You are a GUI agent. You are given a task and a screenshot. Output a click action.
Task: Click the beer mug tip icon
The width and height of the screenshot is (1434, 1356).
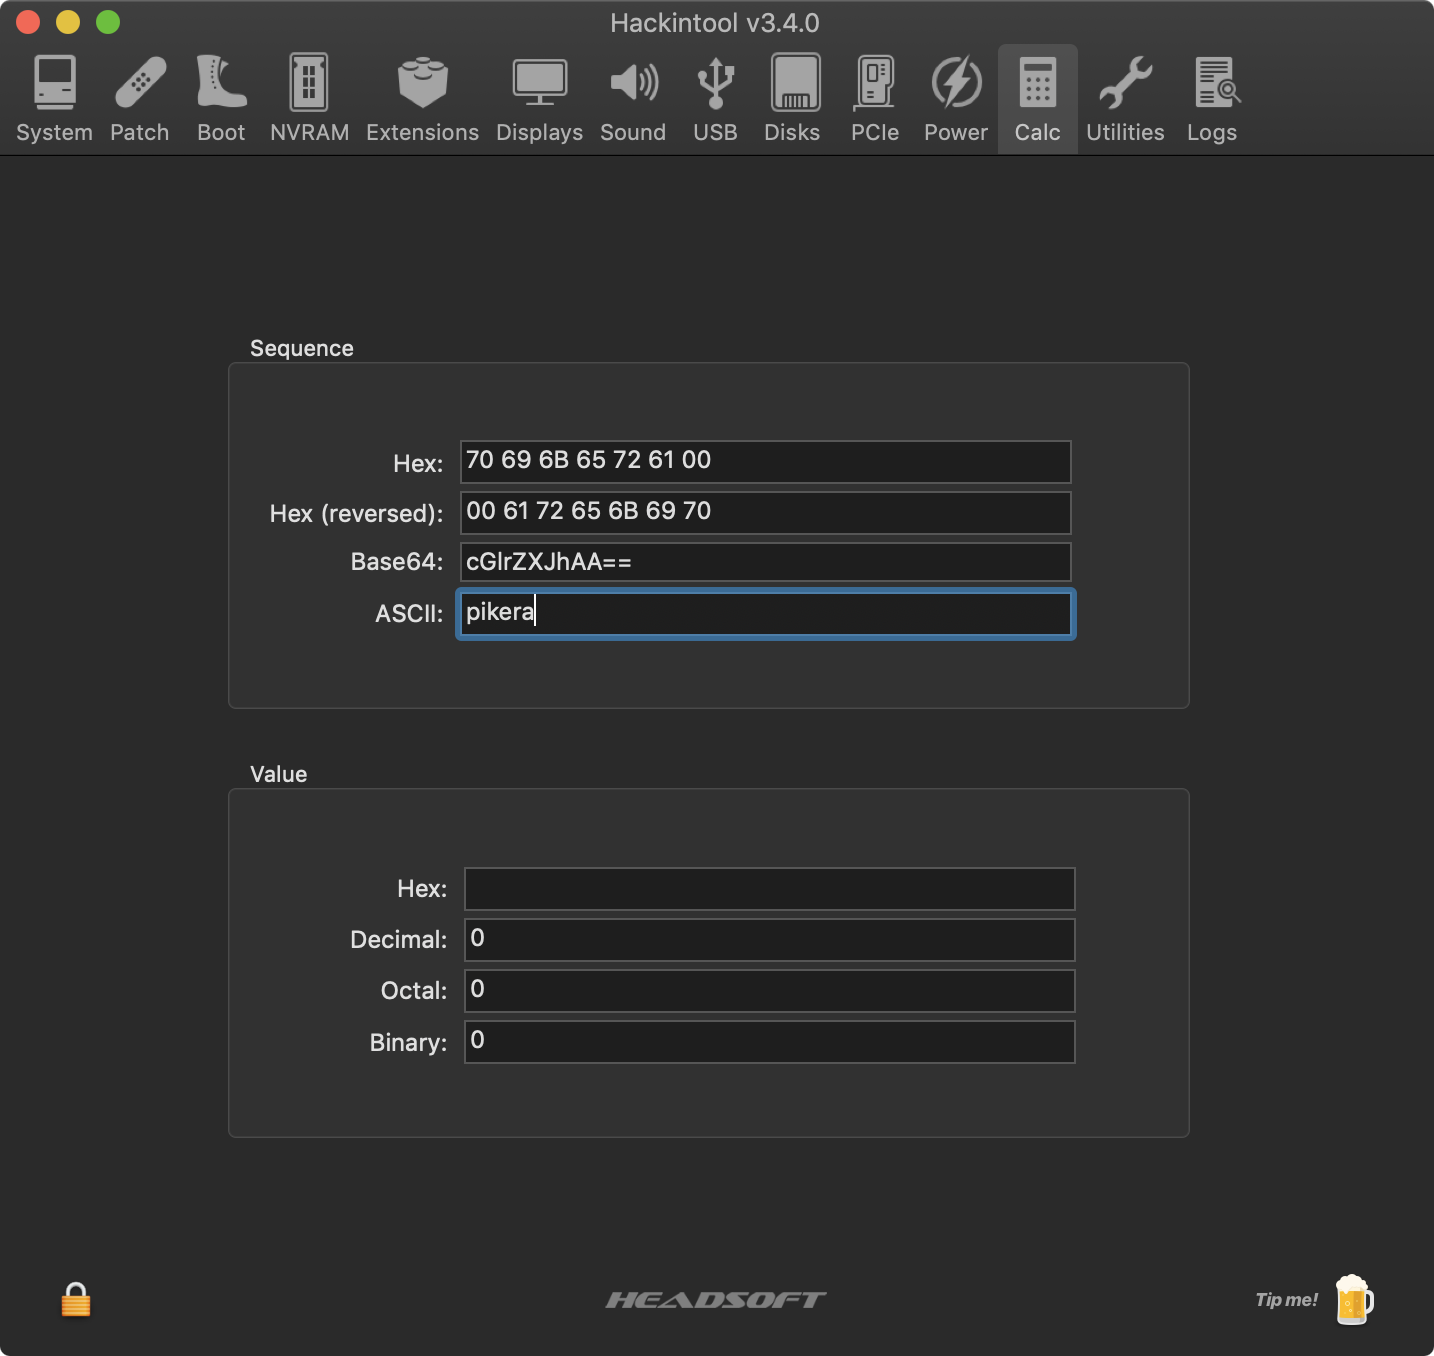(x=1354, y=1299)
